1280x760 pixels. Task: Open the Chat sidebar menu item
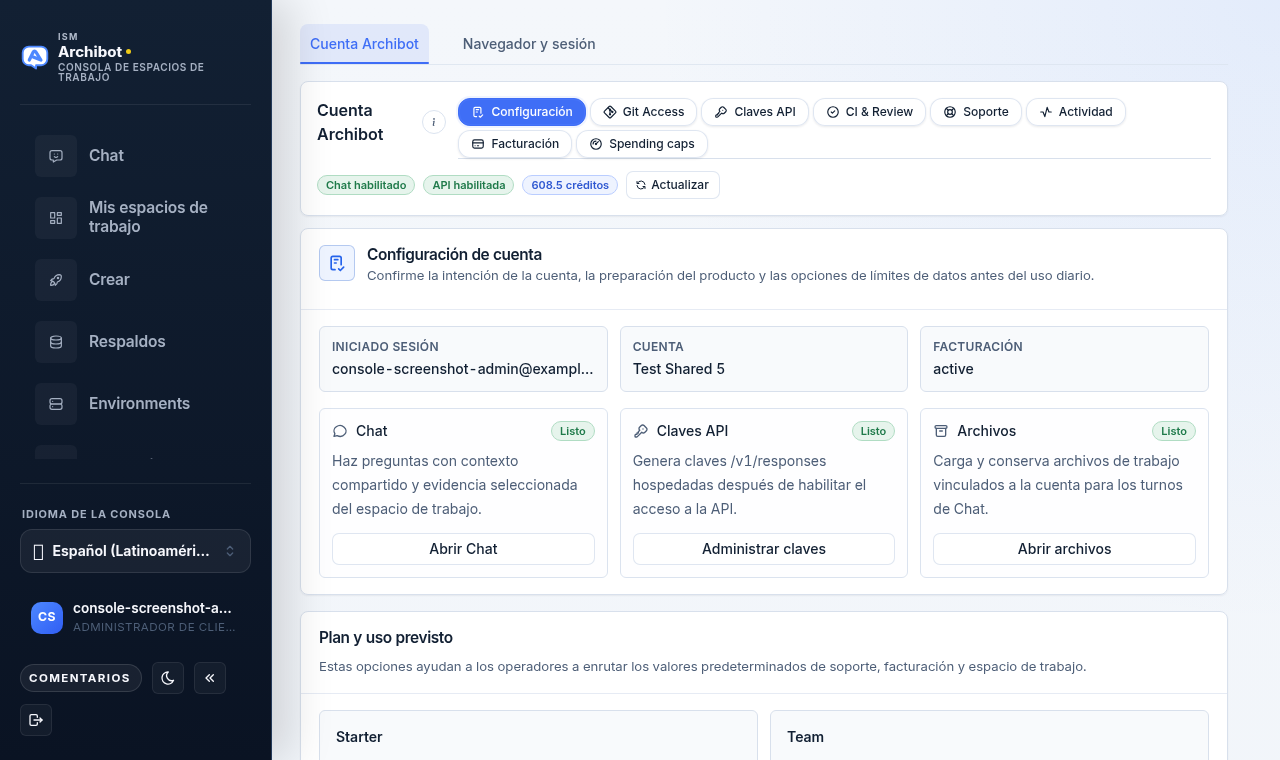[x=135, y=156]
